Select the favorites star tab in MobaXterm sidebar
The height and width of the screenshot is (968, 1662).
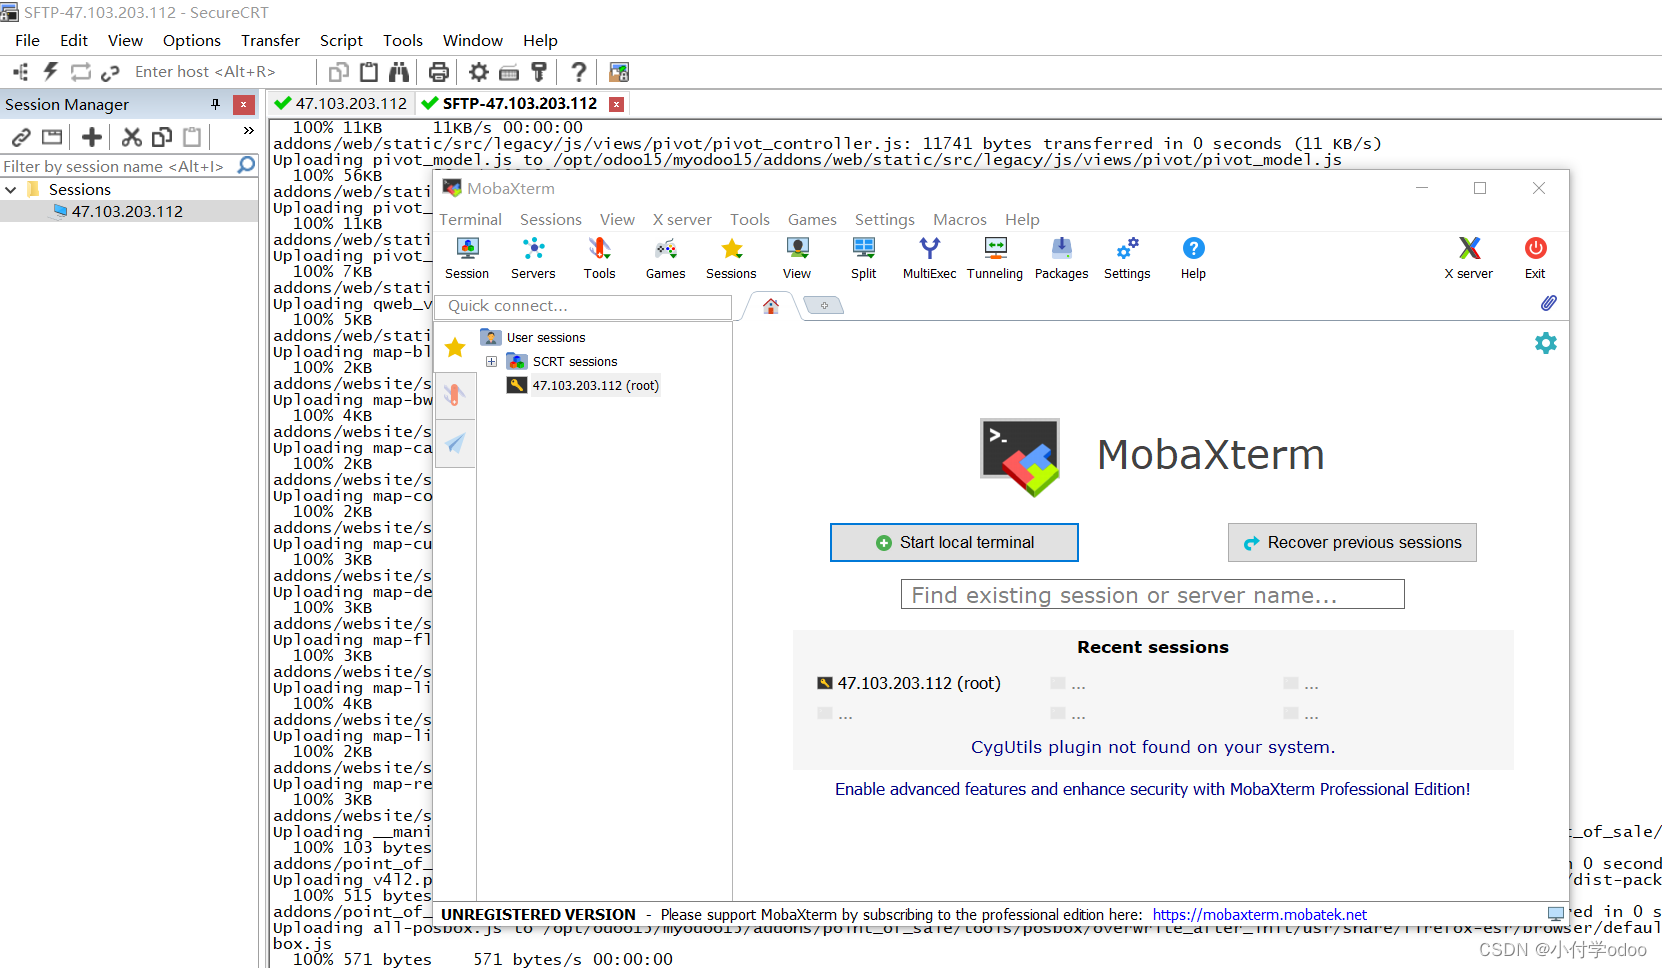(x=455, y=347)
